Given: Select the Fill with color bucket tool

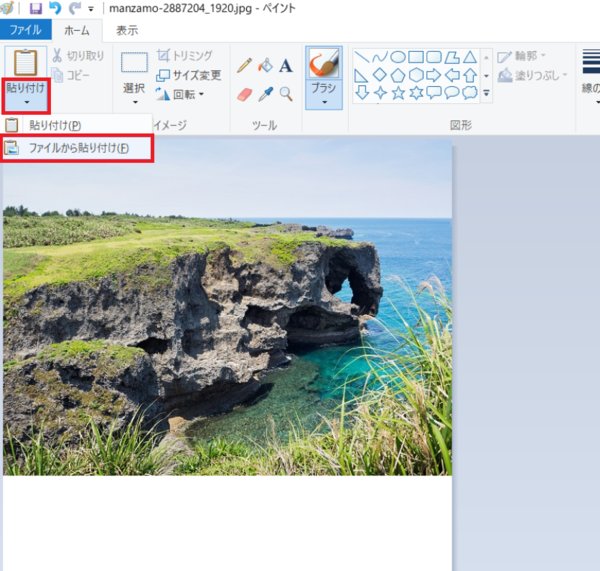Looking at the screenshot, I should tap(266, 65).
